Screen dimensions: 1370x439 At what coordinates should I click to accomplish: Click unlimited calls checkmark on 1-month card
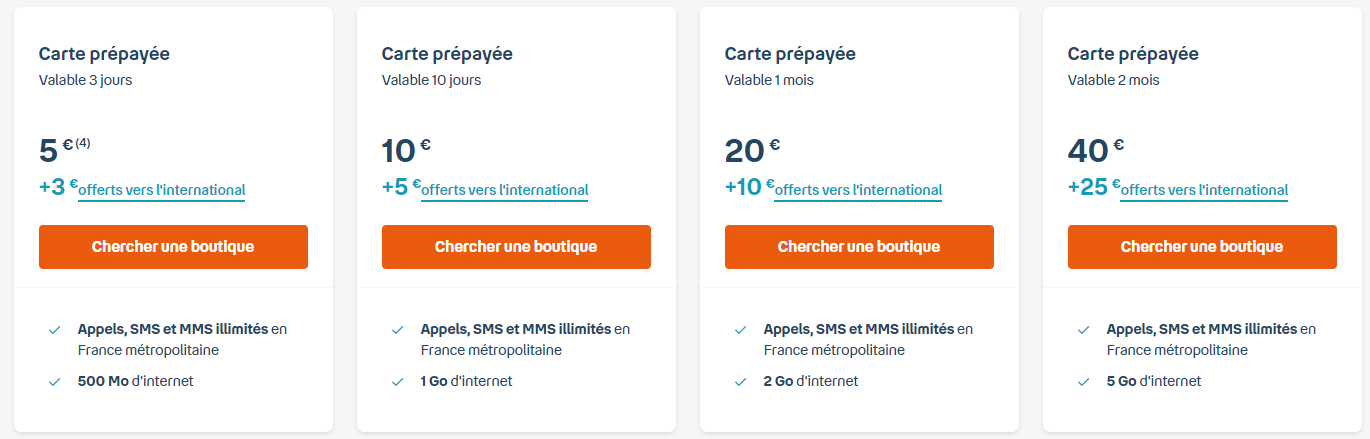pyautogui.click(x=740, y=329)
